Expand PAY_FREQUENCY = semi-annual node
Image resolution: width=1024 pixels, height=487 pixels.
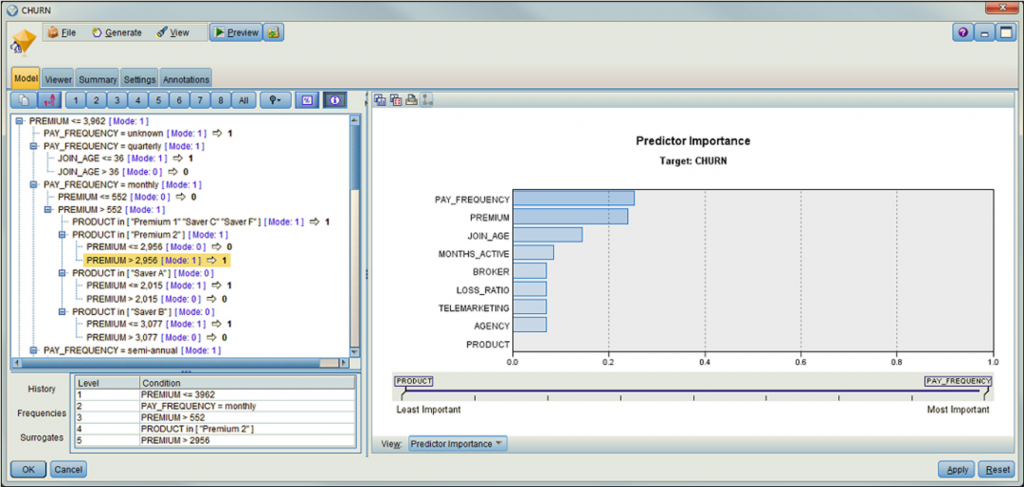34,351
